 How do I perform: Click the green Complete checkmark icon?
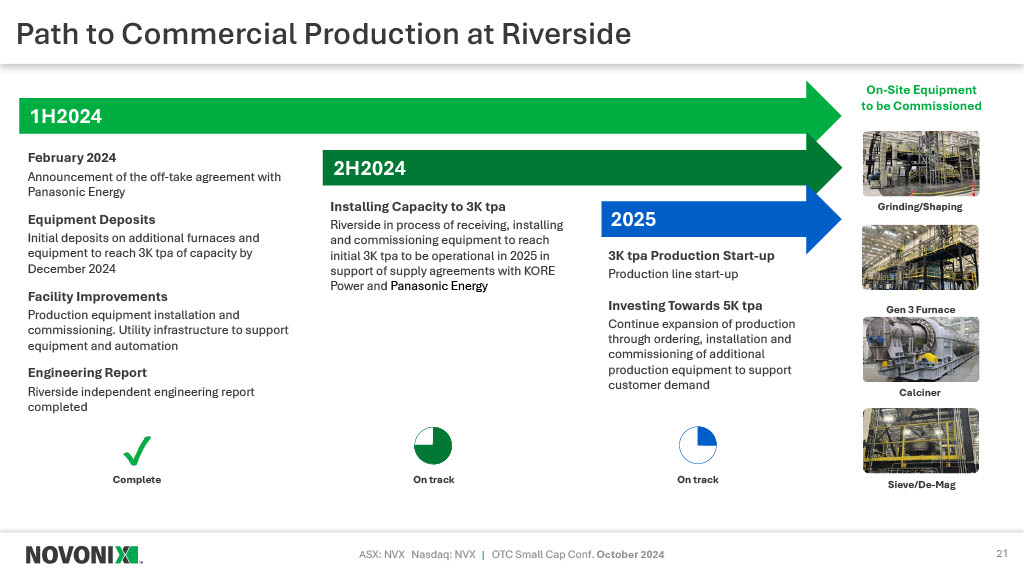click(137, 451)
